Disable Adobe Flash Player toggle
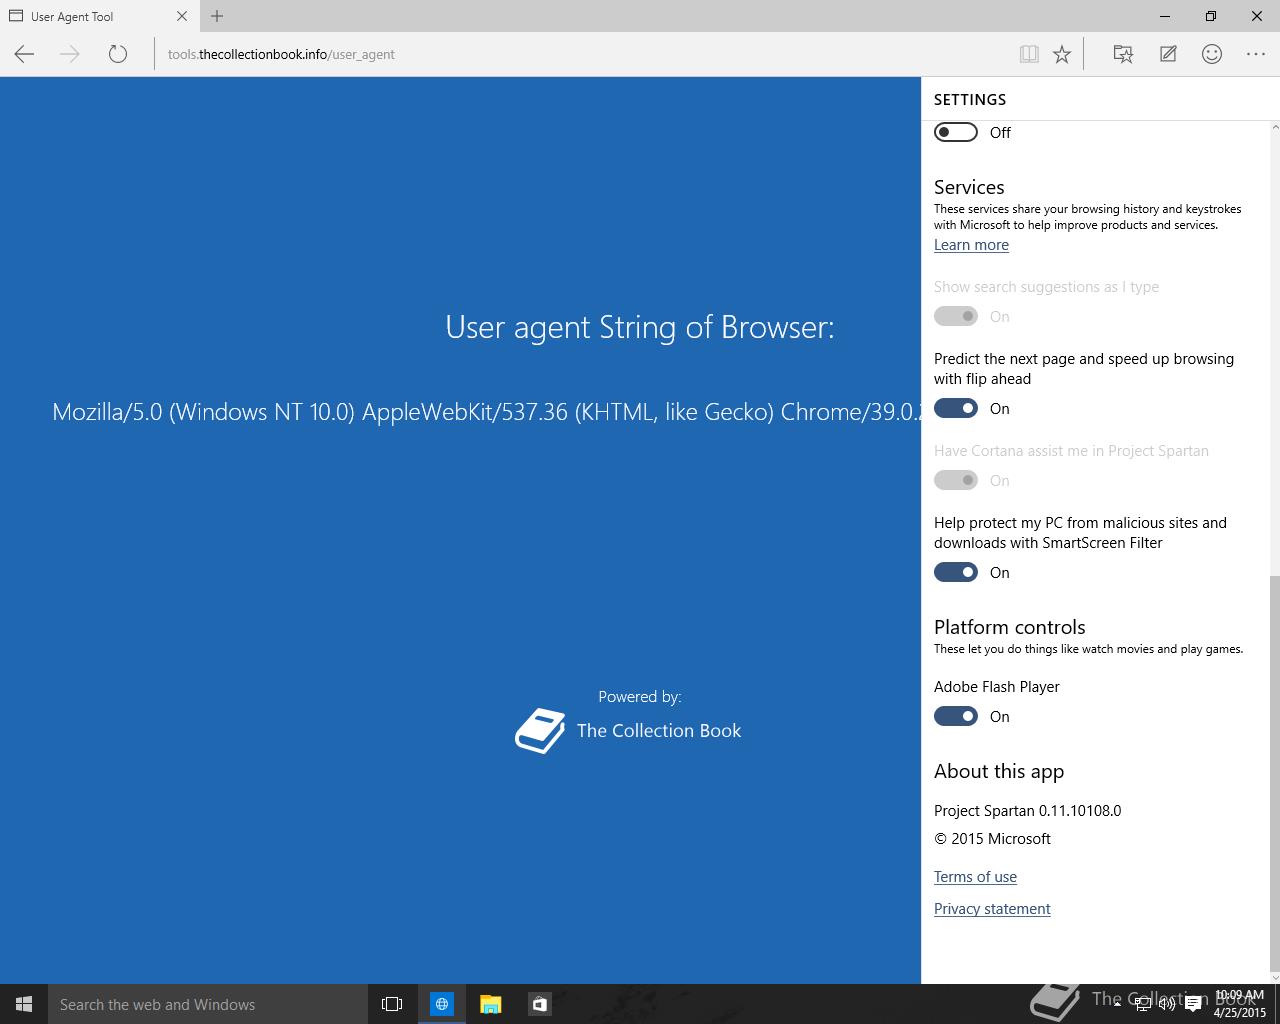Screen dimensions: 1280x1024 956,716
